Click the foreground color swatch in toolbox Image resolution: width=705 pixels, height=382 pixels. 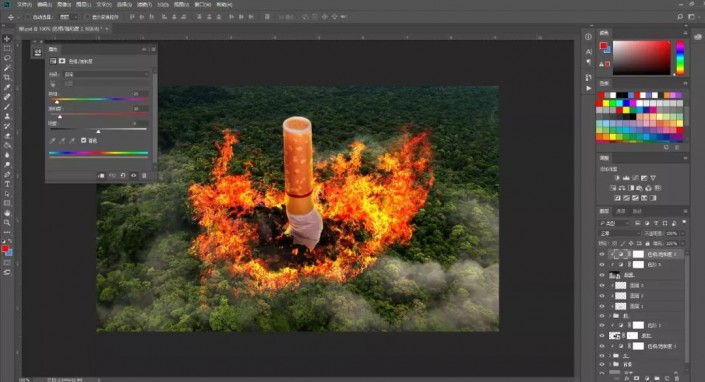[5, 249]
